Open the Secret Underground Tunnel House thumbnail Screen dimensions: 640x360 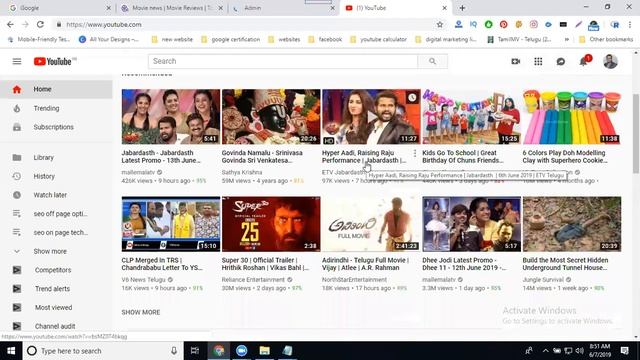[x=572, y=224]
